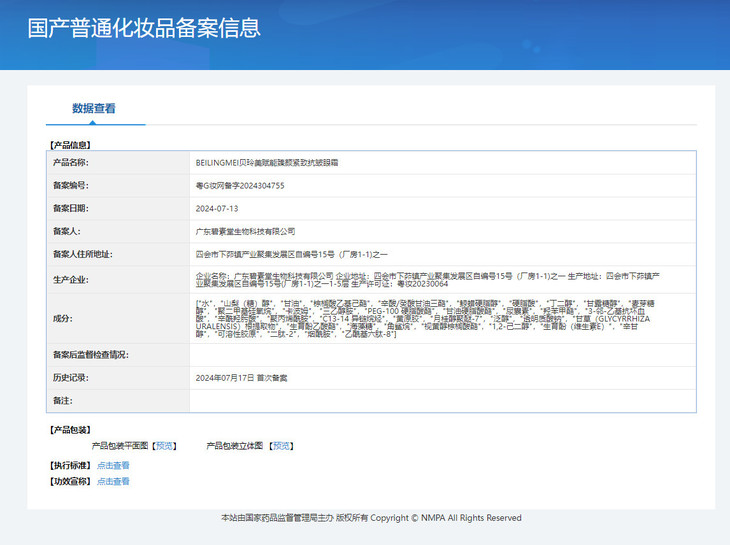Open 预览 link for 产品包装立体图
This screenshot has width=730, height=545.
[283, 446]
